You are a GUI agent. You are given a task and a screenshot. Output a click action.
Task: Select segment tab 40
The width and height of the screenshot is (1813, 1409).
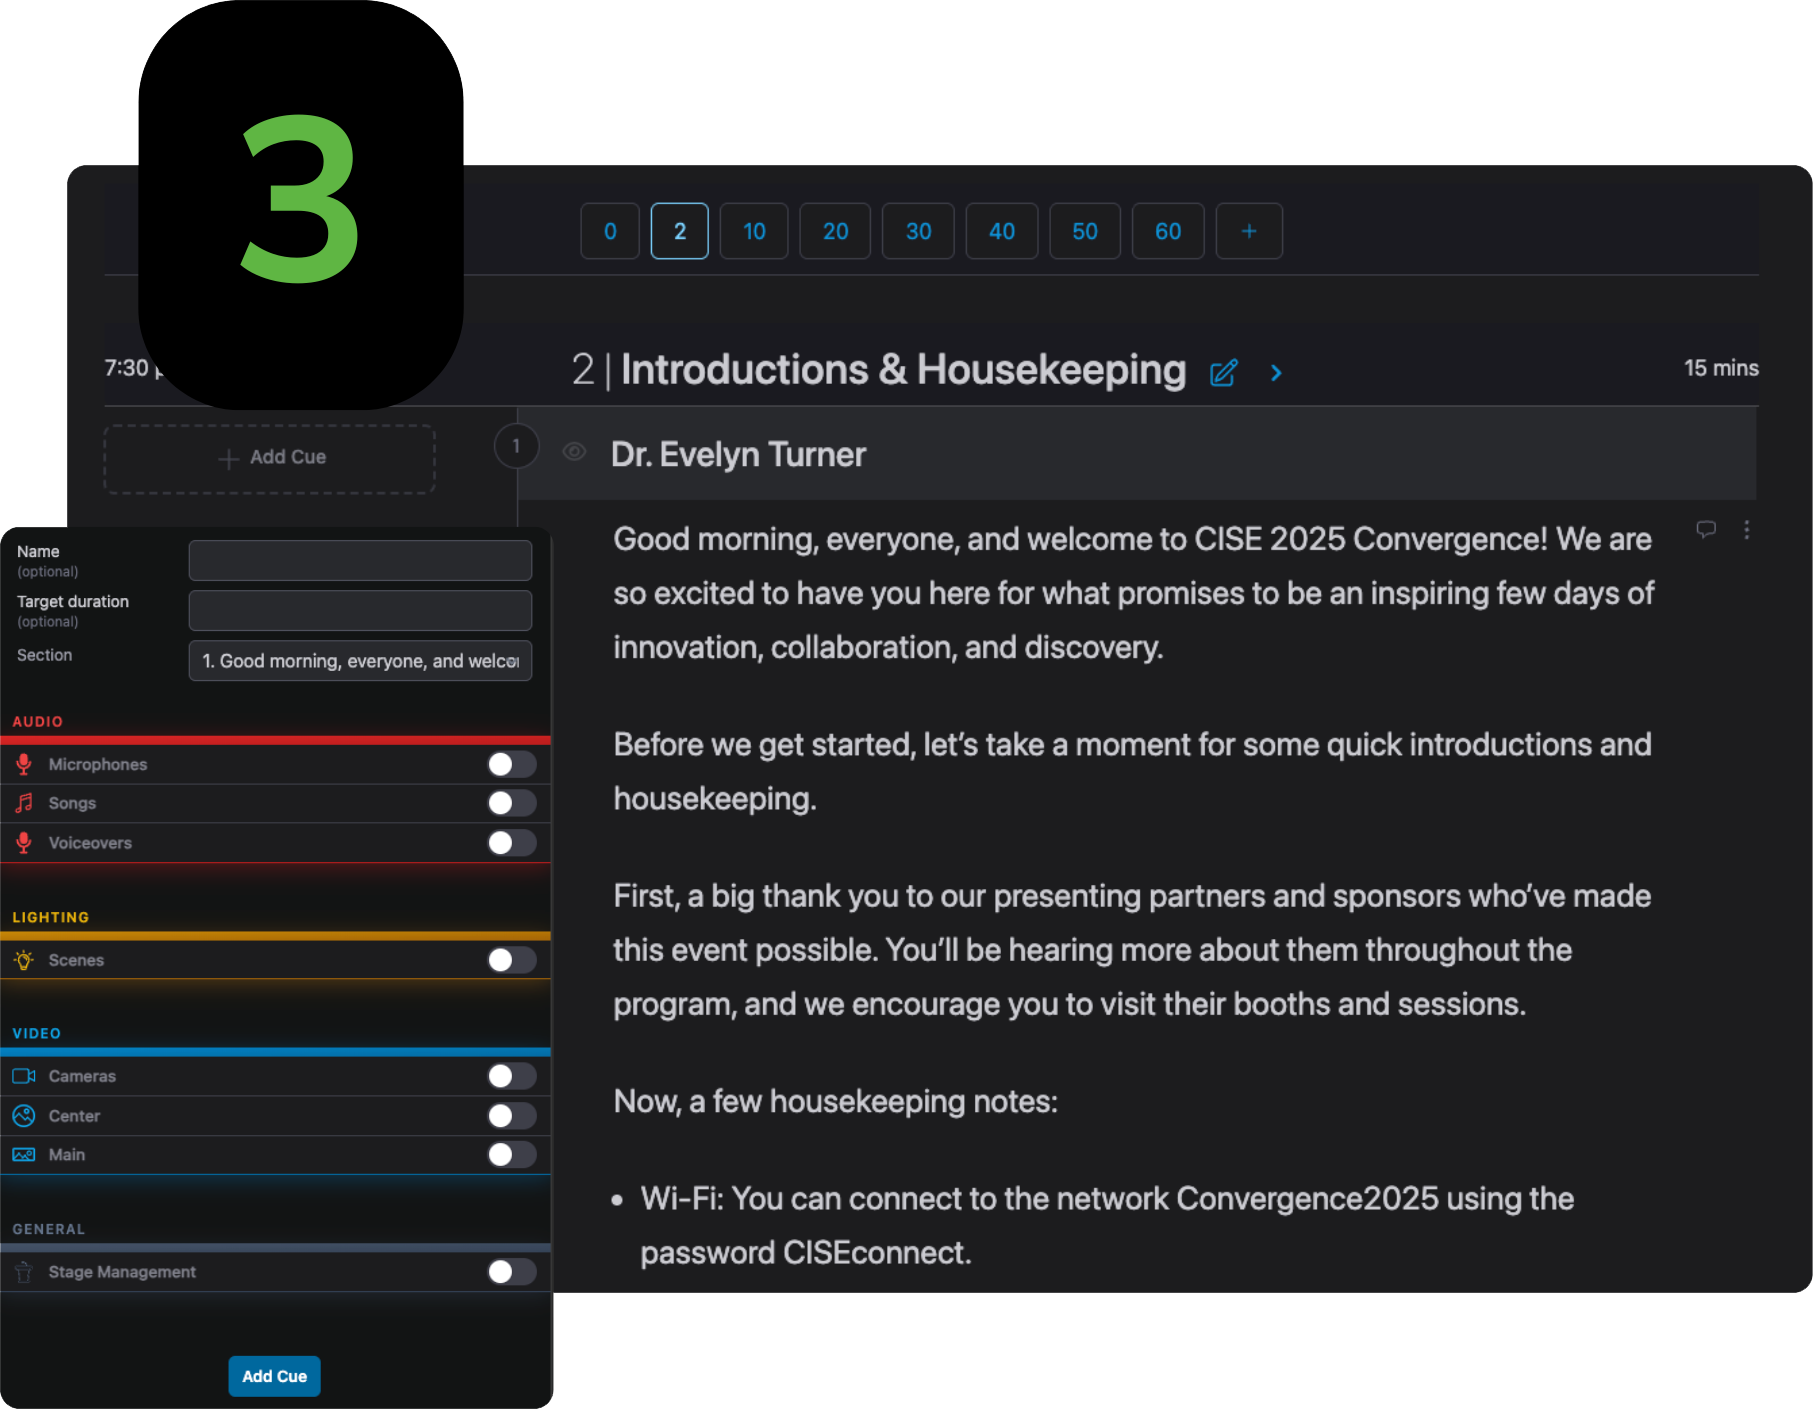coord(1002,231)
